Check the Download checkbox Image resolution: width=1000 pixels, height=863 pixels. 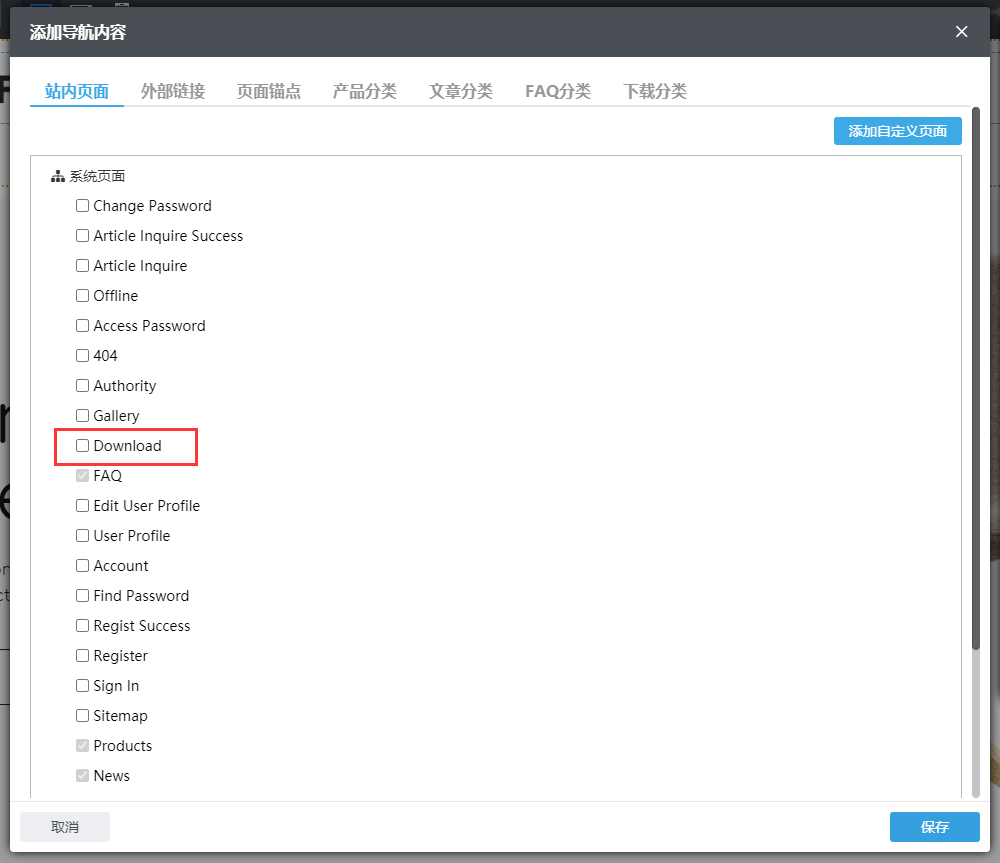(83, 446)
